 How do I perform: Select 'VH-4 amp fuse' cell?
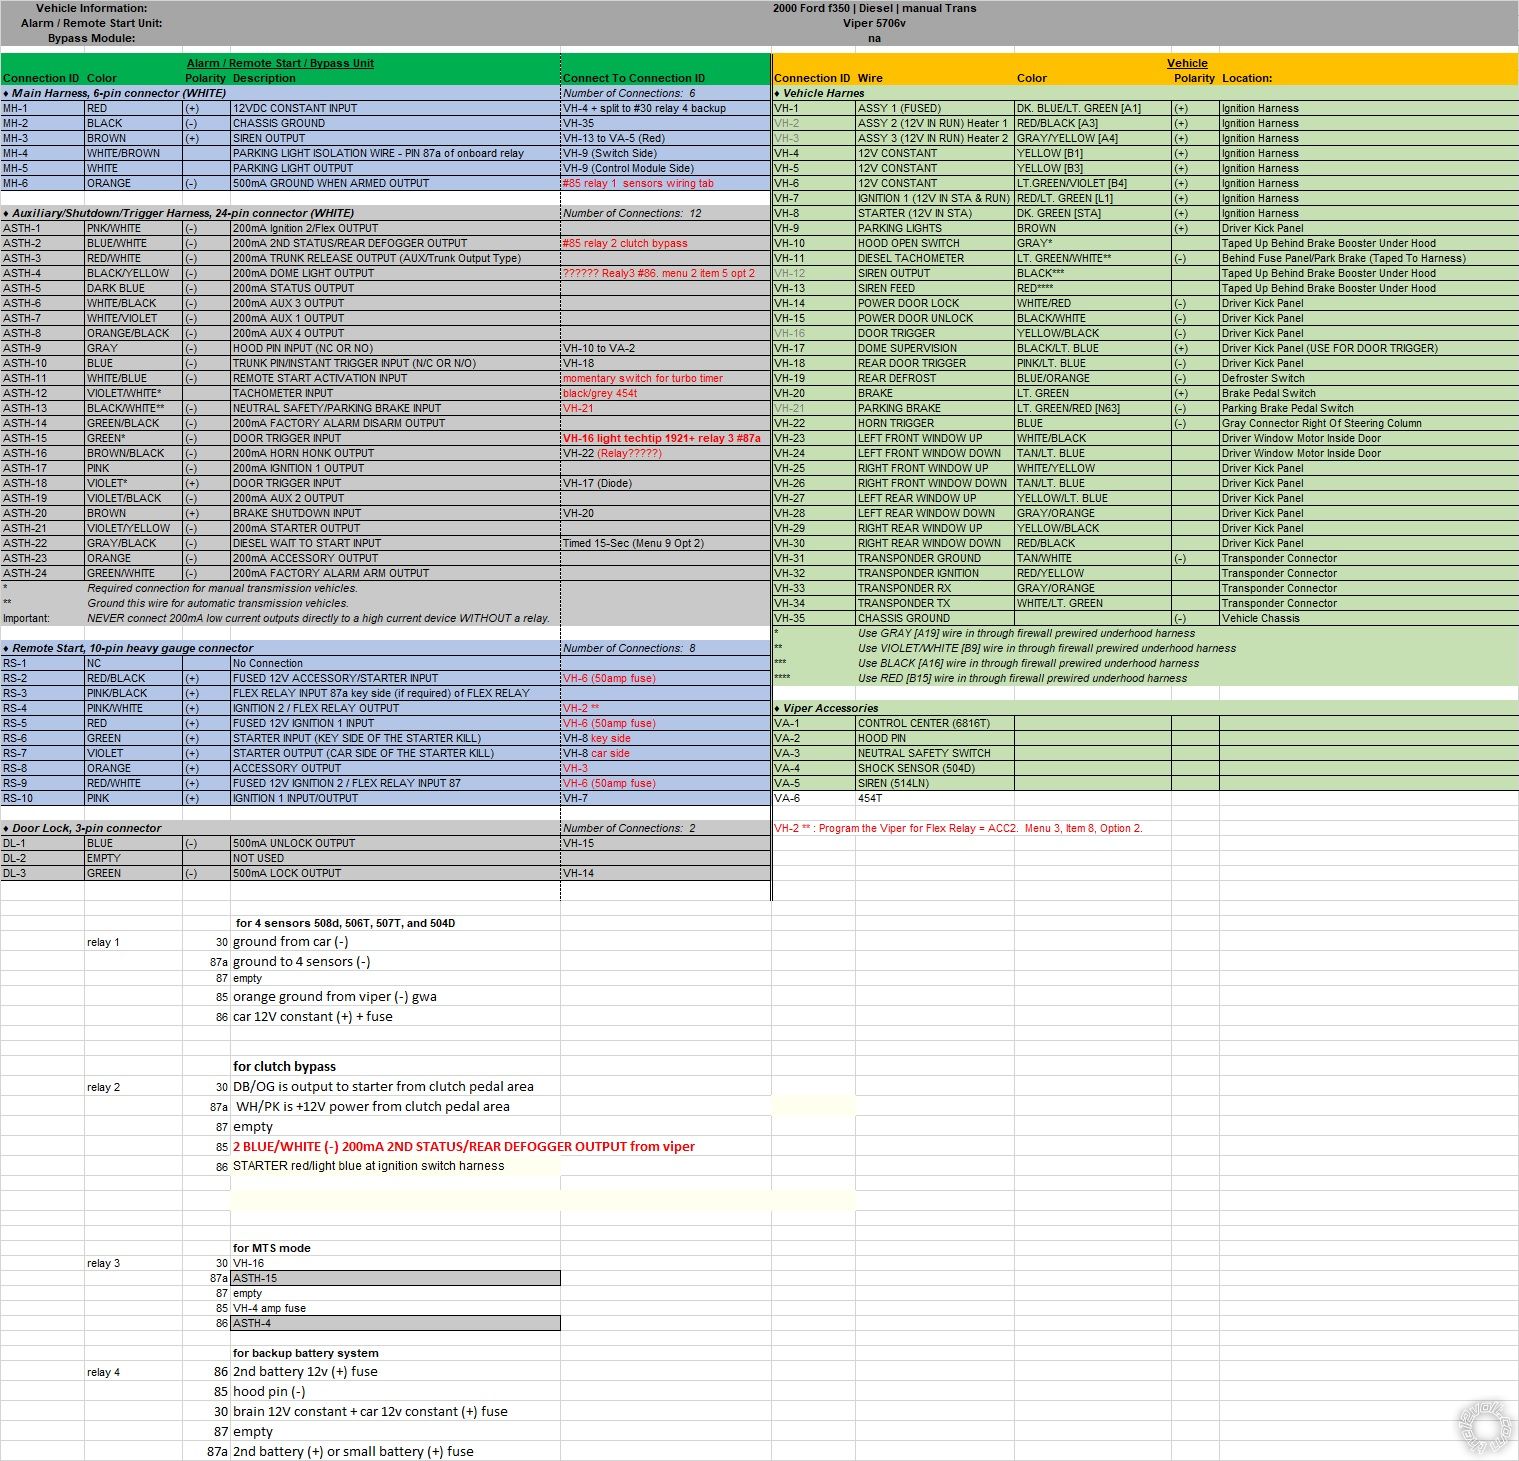pyautogui.click(x=270, y=1308)
